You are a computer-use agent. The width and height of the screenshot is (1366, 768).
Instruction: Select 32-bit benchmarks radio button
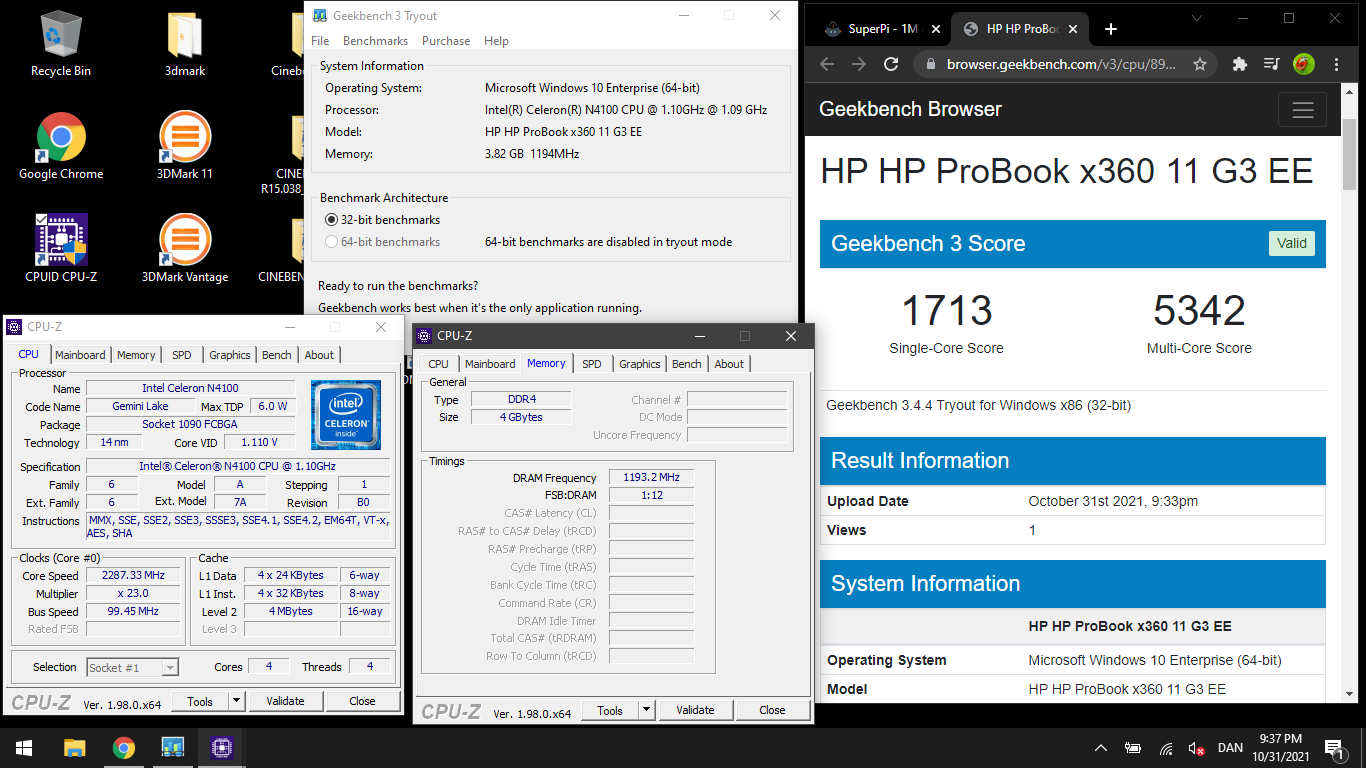[332, 220]
